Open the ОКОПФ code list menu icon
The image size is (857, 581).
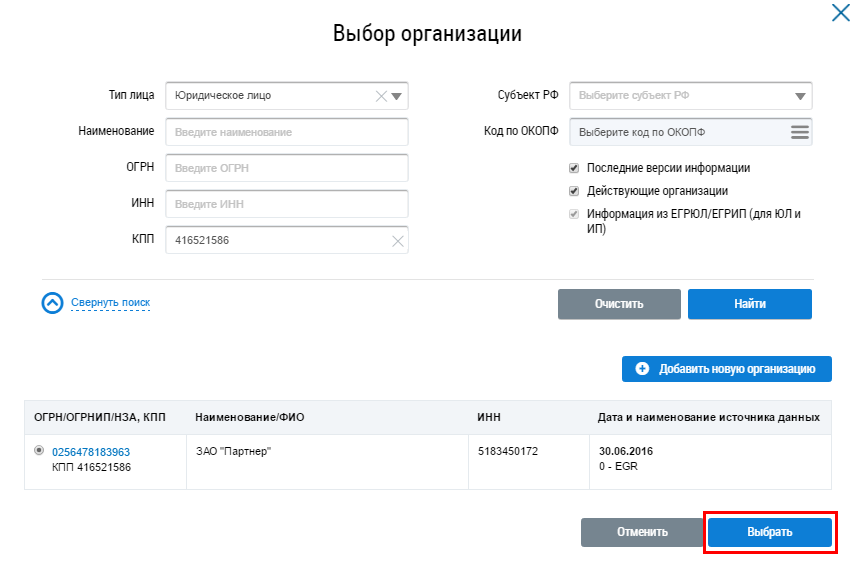799,132
